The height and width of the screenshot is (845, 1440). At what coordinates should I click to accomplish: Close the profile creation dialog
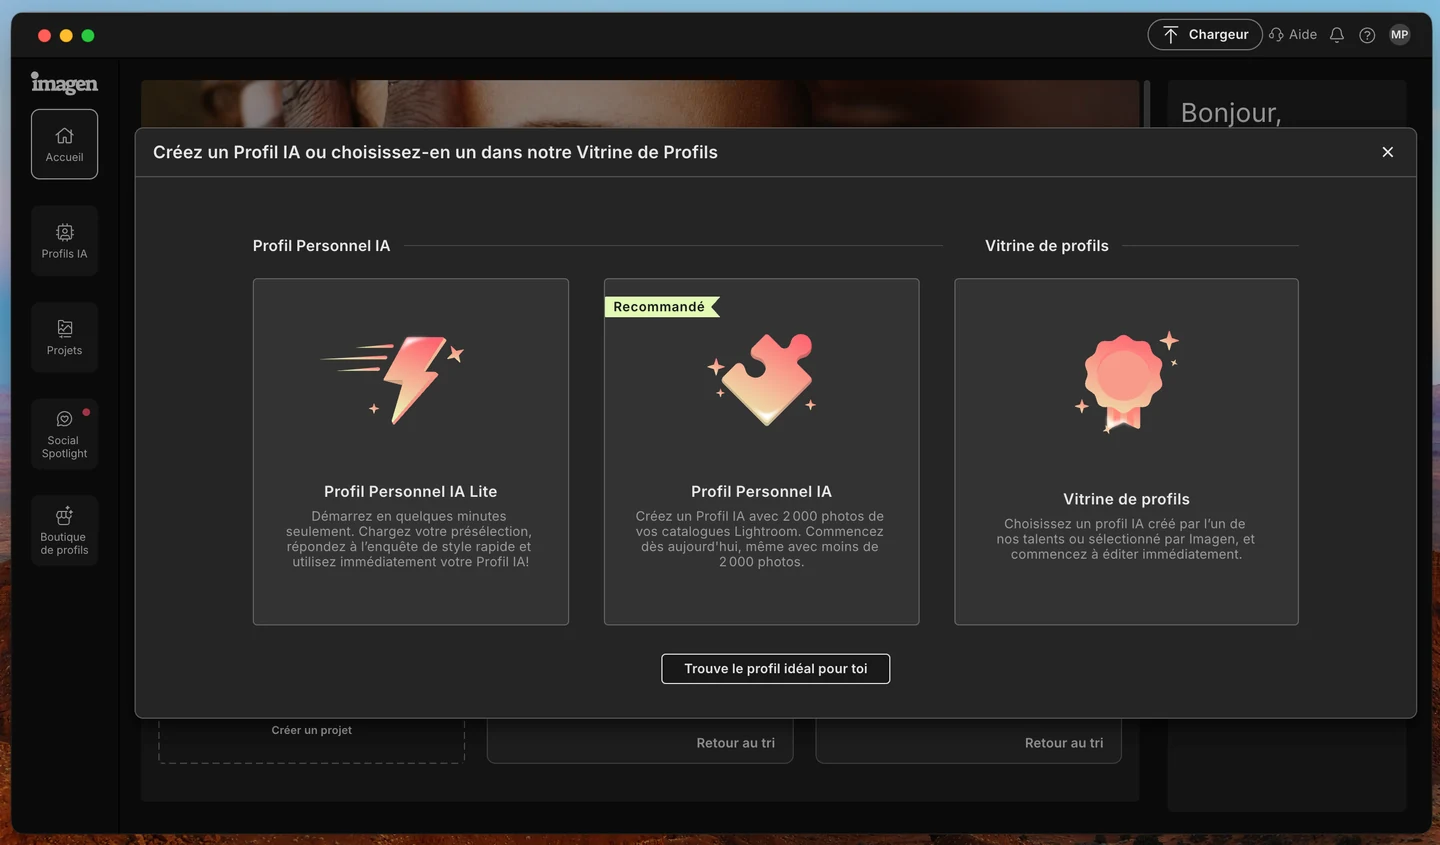[1388, 152]
